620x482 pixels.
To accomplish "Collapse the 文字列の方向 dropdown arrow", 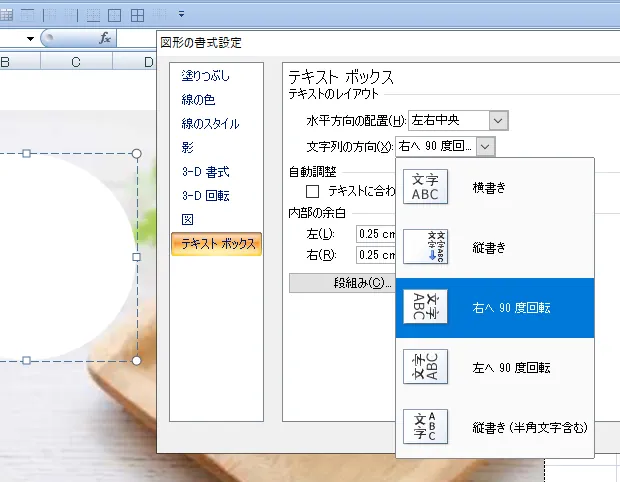I will [485, 146].
